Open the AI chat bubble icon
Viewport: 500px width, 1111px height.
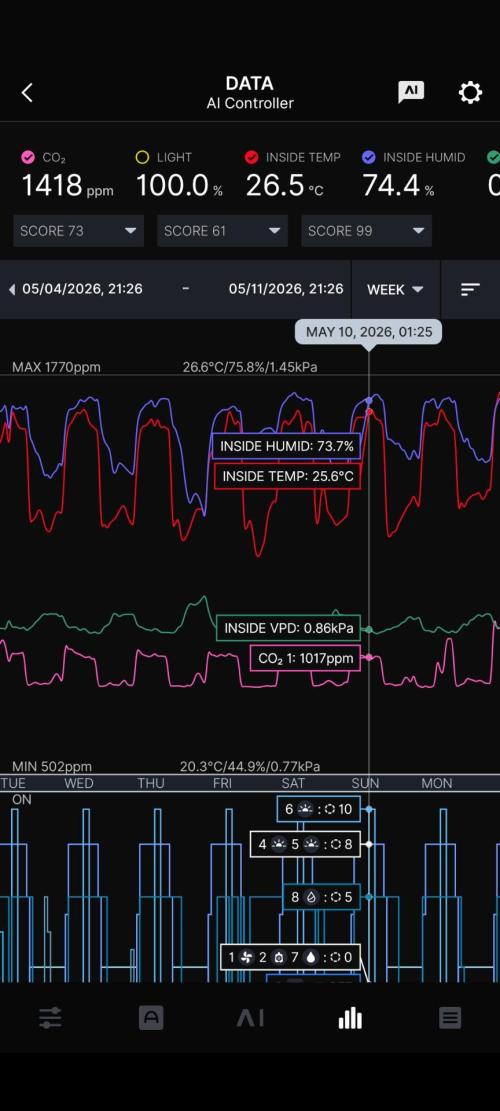click(x=411, y=92)
